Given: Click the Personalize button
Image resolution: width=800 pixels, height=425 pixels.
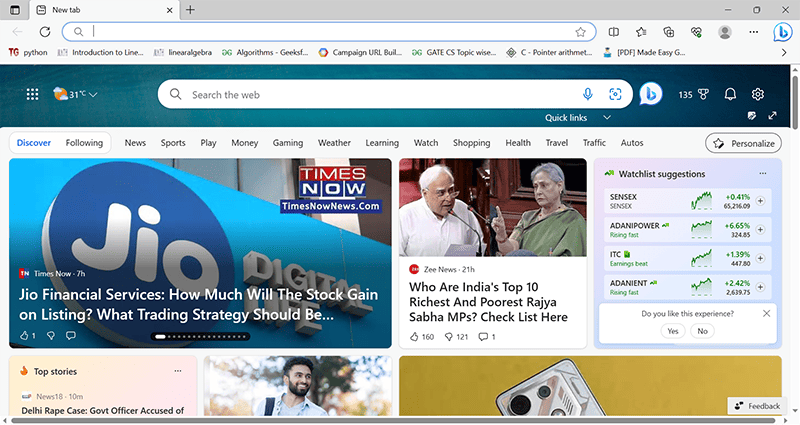Looking at the screenshot, I should (743, 143).
